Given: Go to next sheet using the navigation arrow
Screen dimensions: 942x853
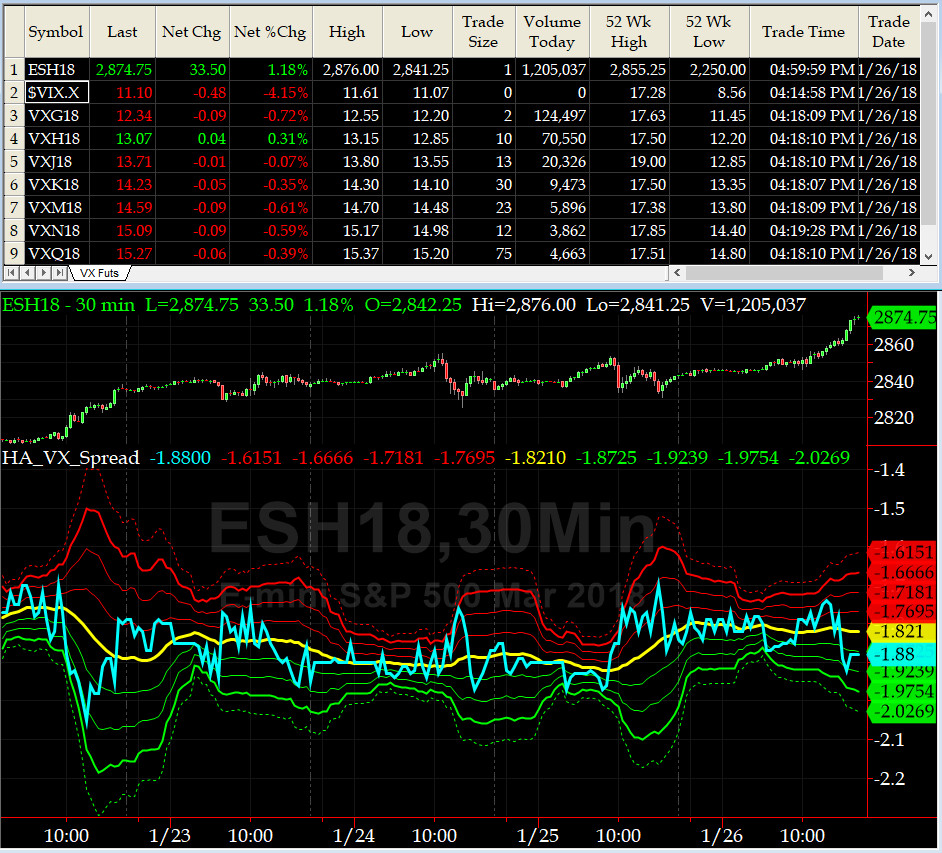Looking at the screenshot, I should [x=43, y=273].
